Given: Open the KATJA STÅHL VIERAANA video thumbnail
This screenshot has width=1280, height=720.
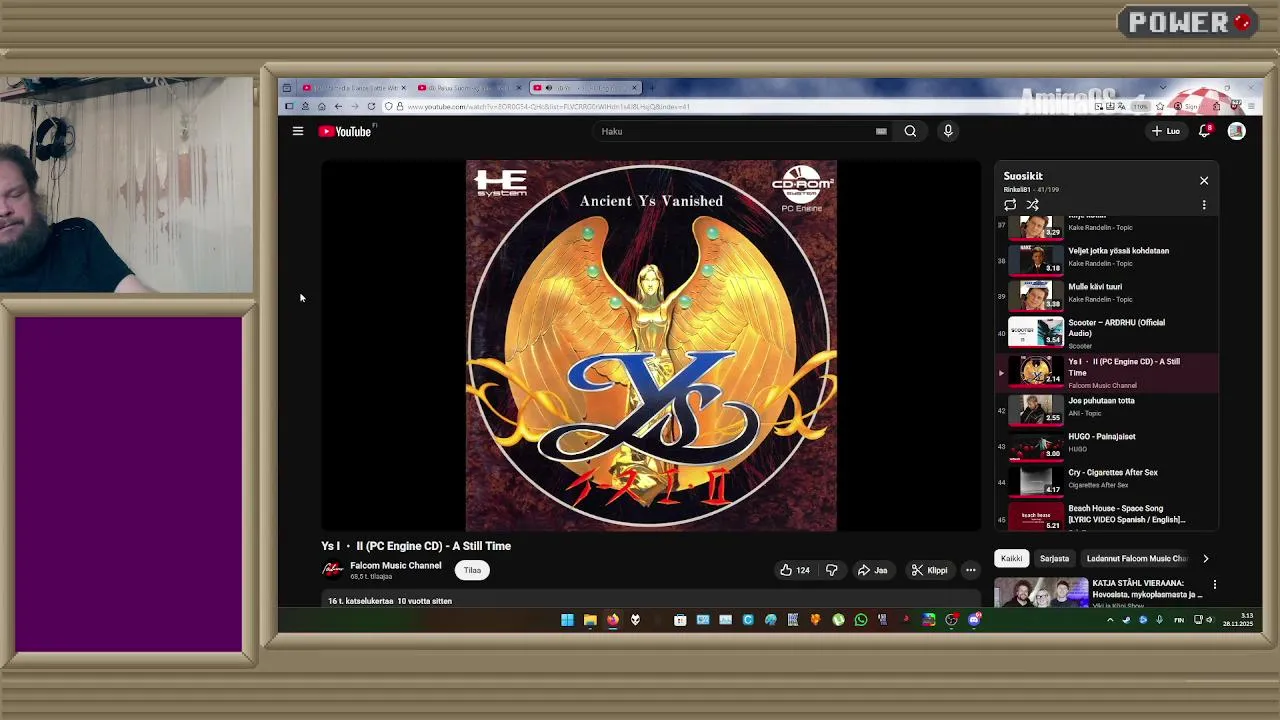Looking at the screenshot, I should (x=1041, y=592).
